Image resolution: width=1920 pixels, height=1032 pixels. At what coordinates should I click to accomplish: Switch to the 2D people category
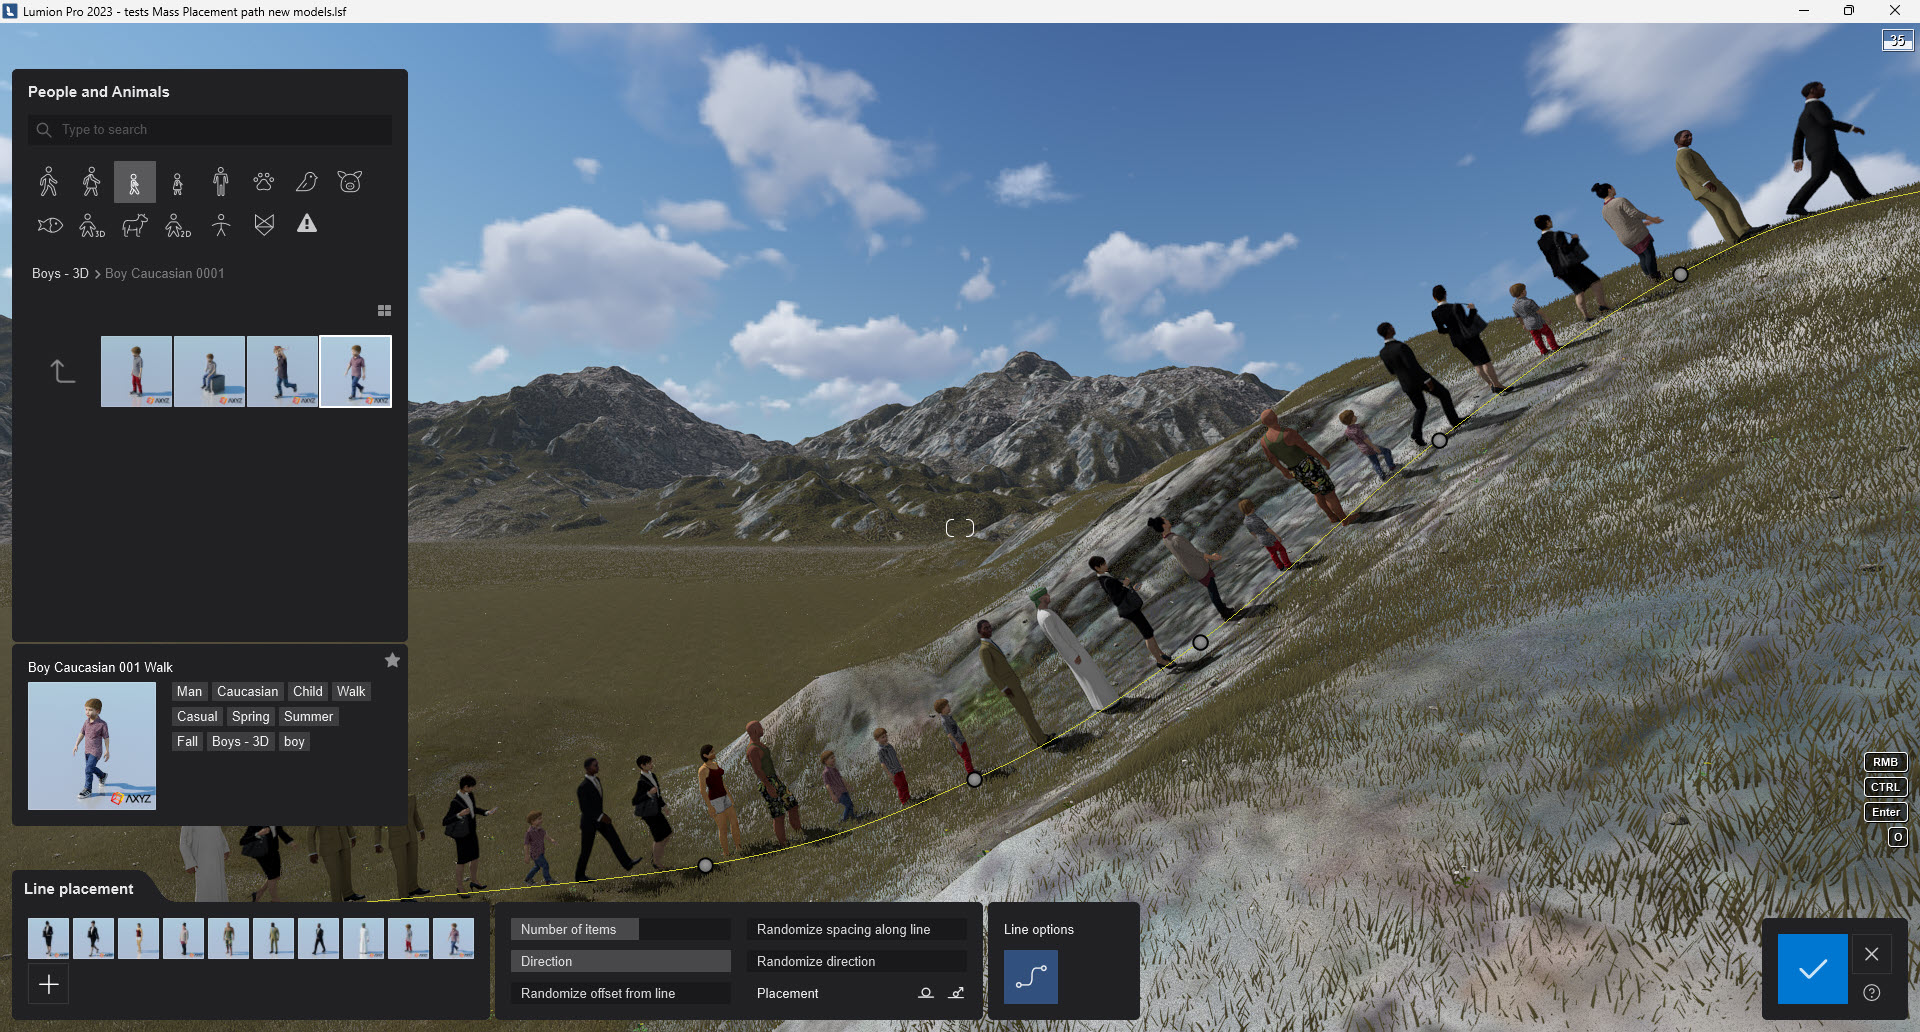point(178,225)
